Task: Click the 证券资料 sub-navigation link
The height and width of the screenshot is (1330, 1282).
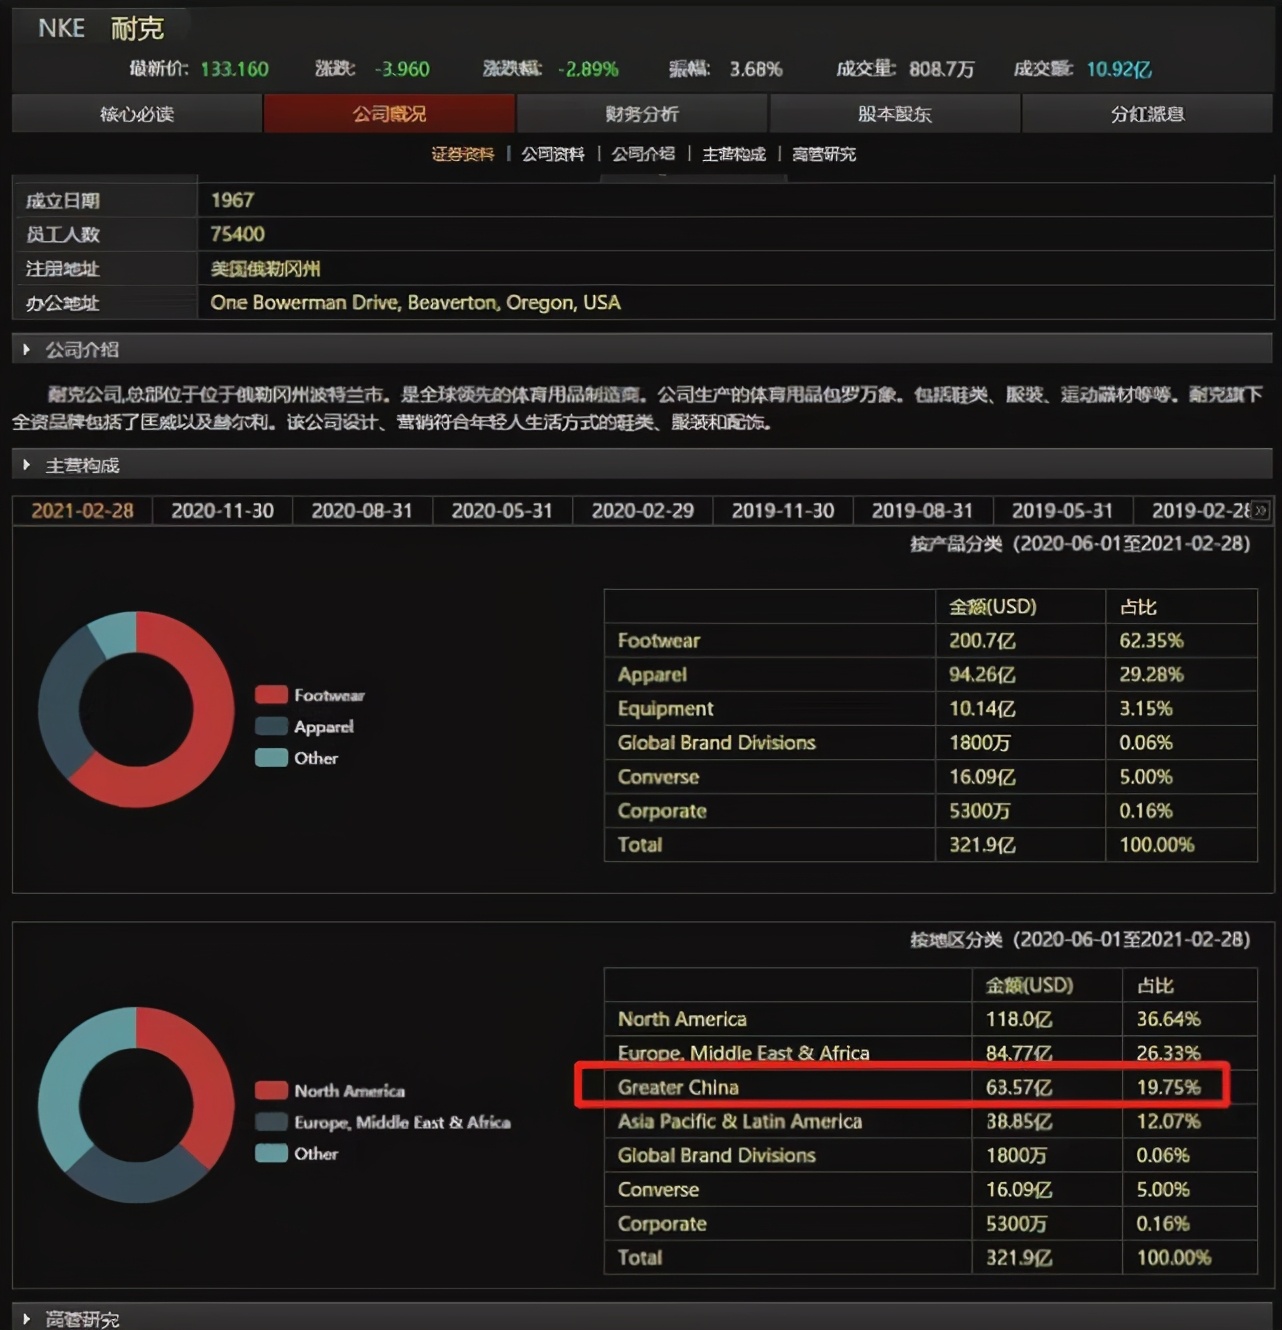Action: (x=463, y=154)
